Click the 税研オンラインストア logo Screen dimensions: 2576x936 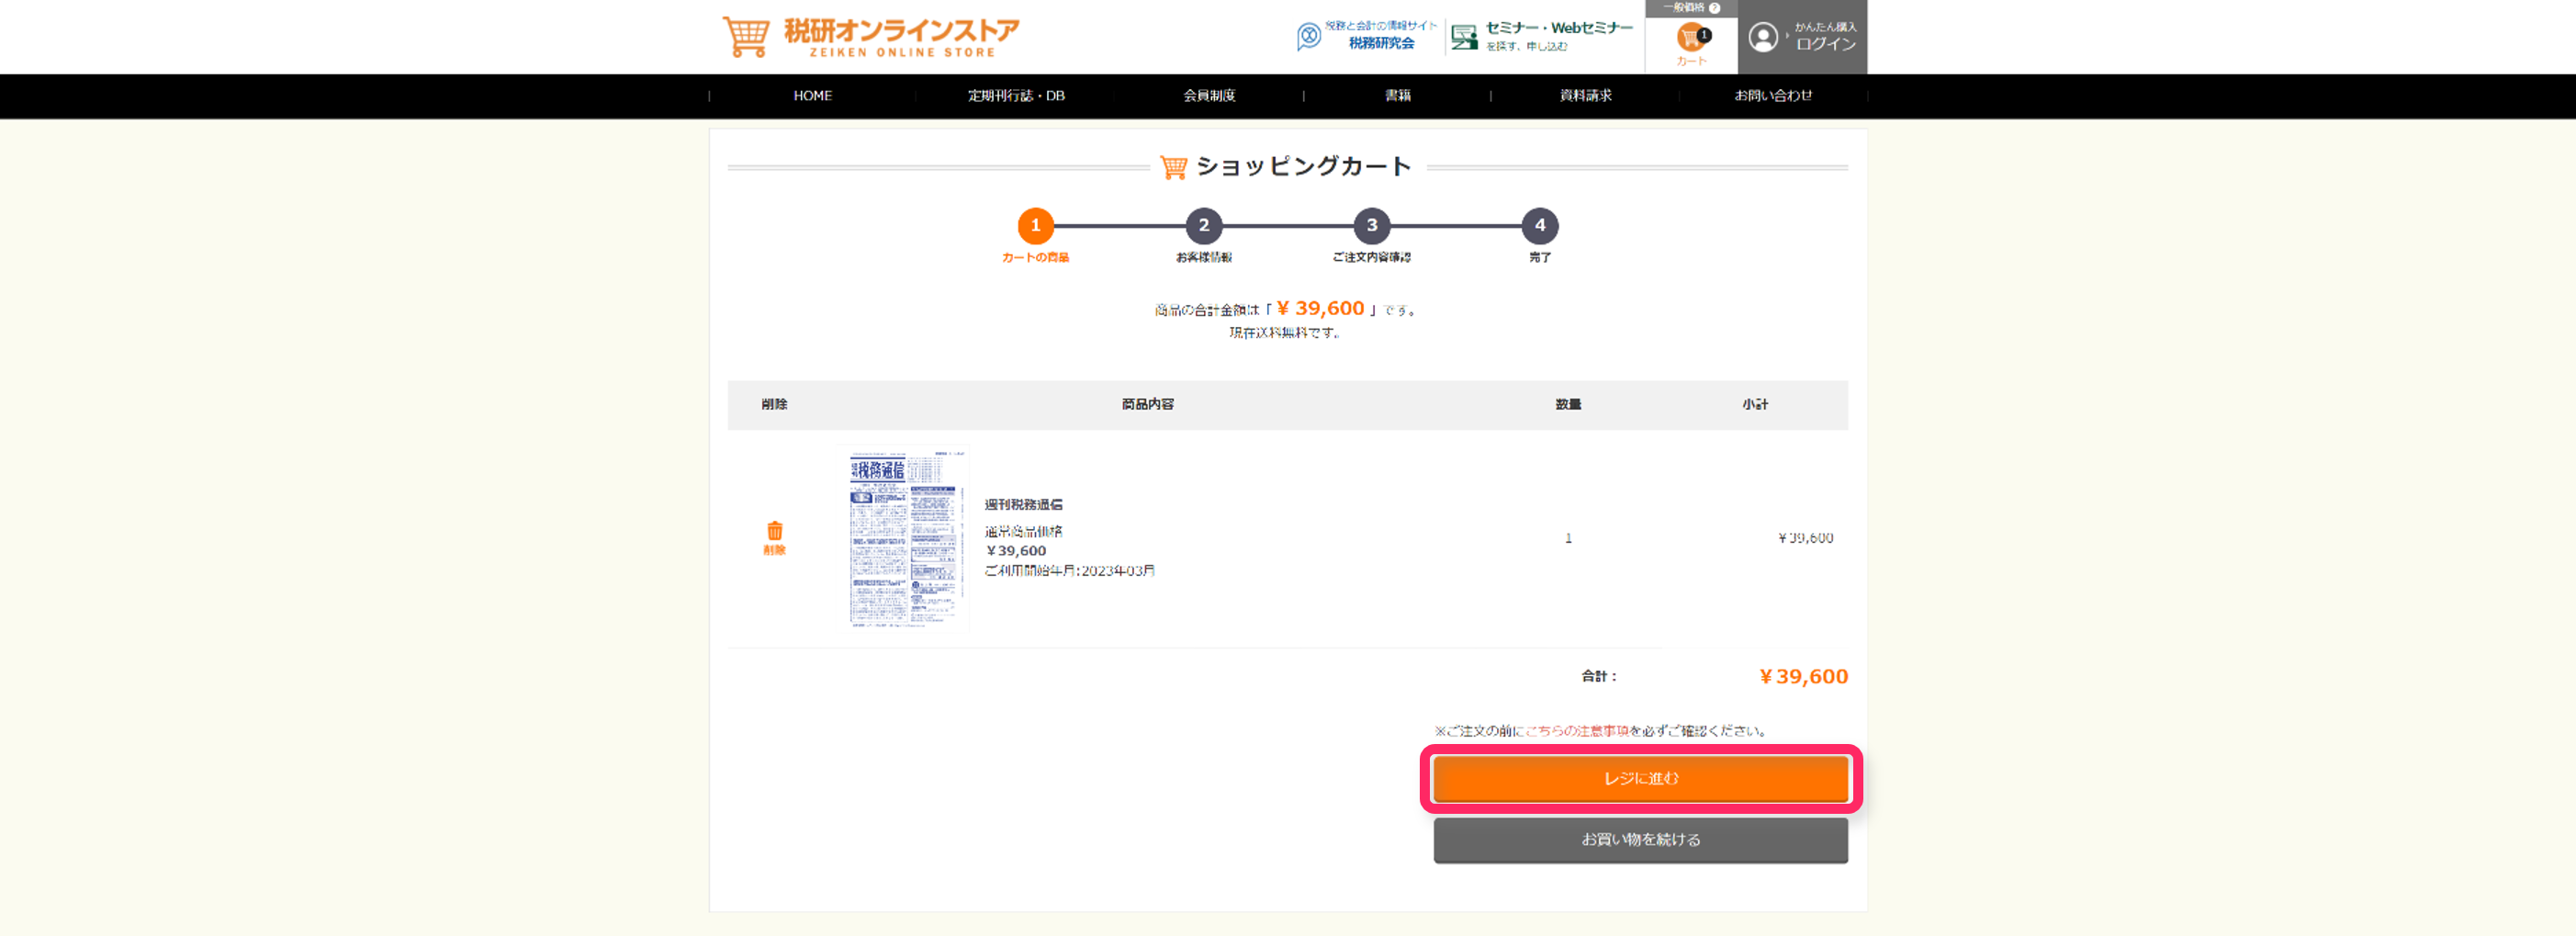(871, 37)
